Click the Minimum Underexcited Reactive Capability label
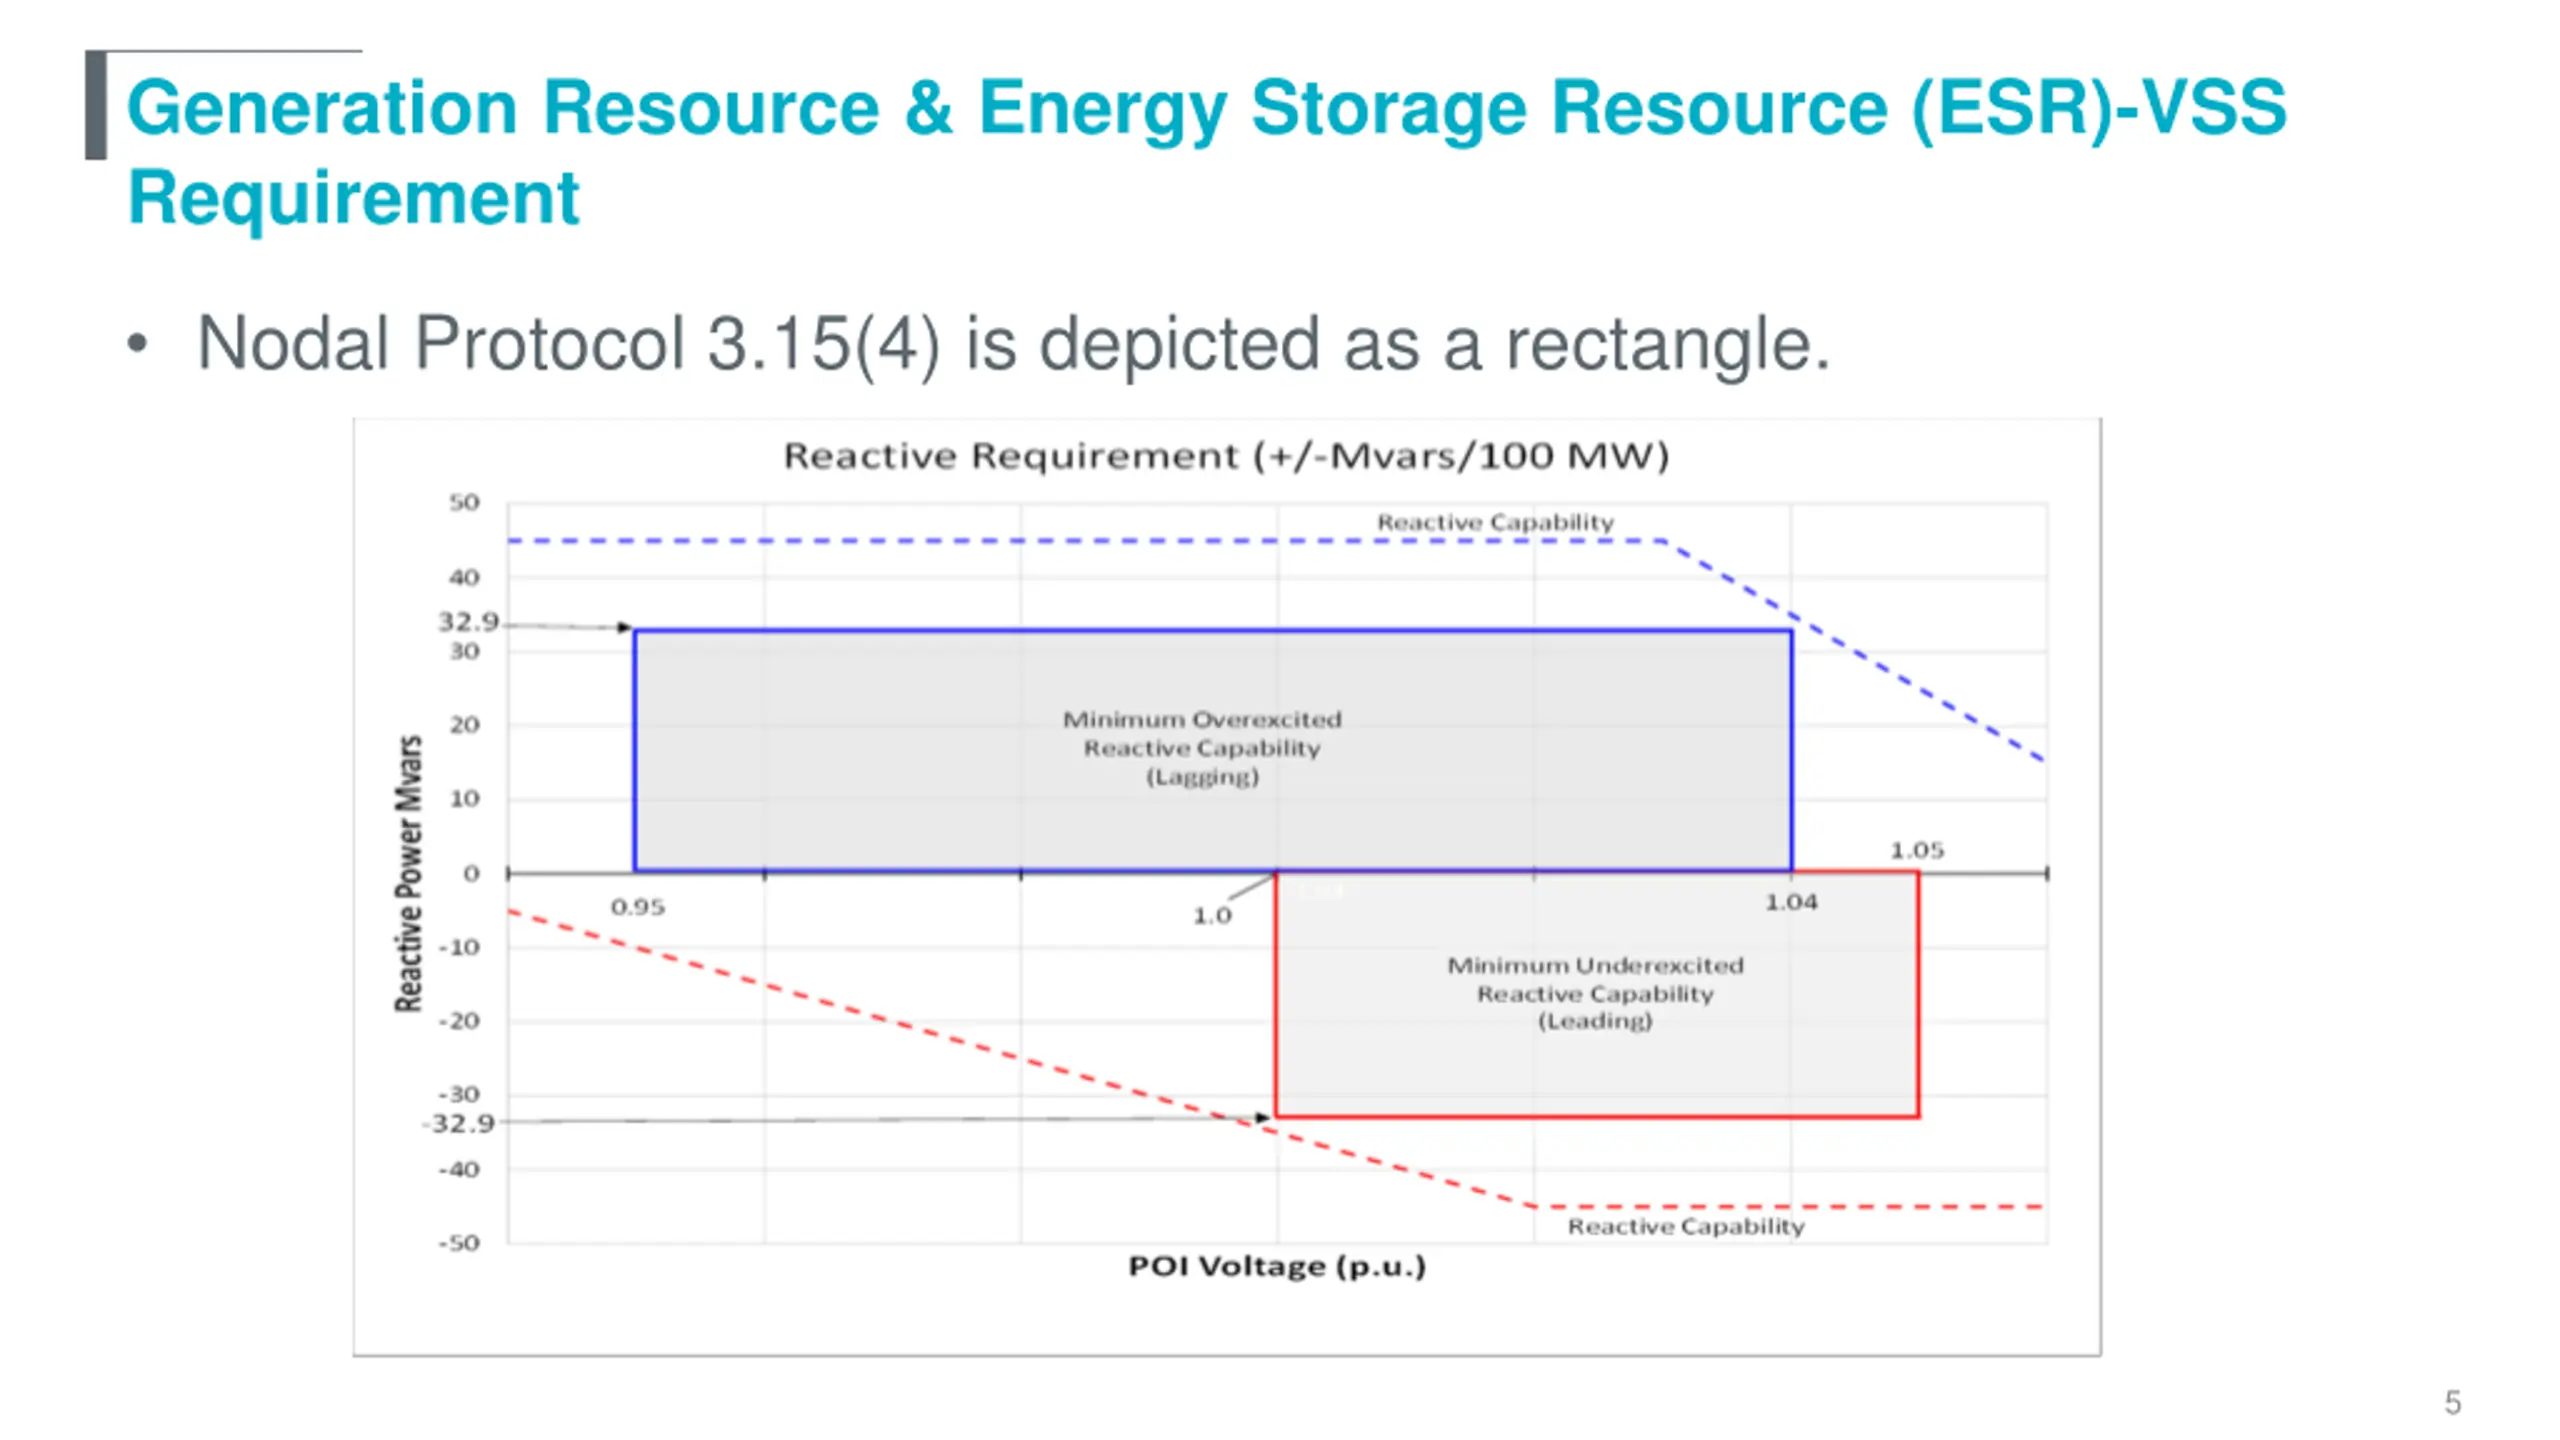The height and width of the screenshot is (1440, 2560). [x=1594, y=992]
